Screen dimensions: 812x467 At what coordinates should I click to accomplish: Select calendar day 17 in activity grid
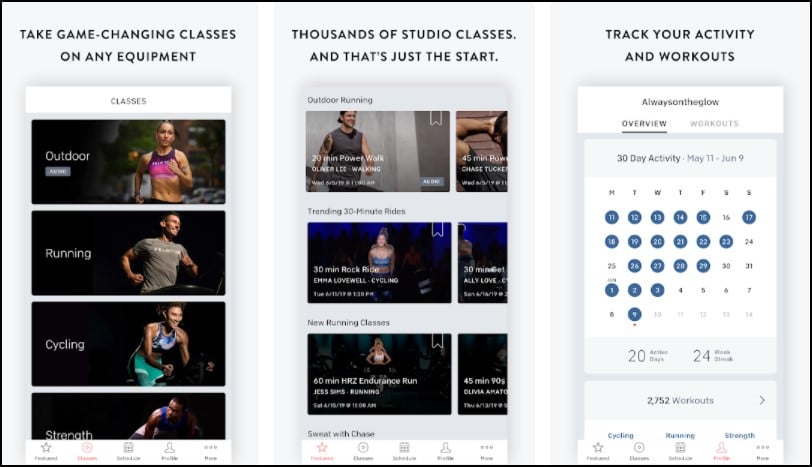(x=749, y=217)
